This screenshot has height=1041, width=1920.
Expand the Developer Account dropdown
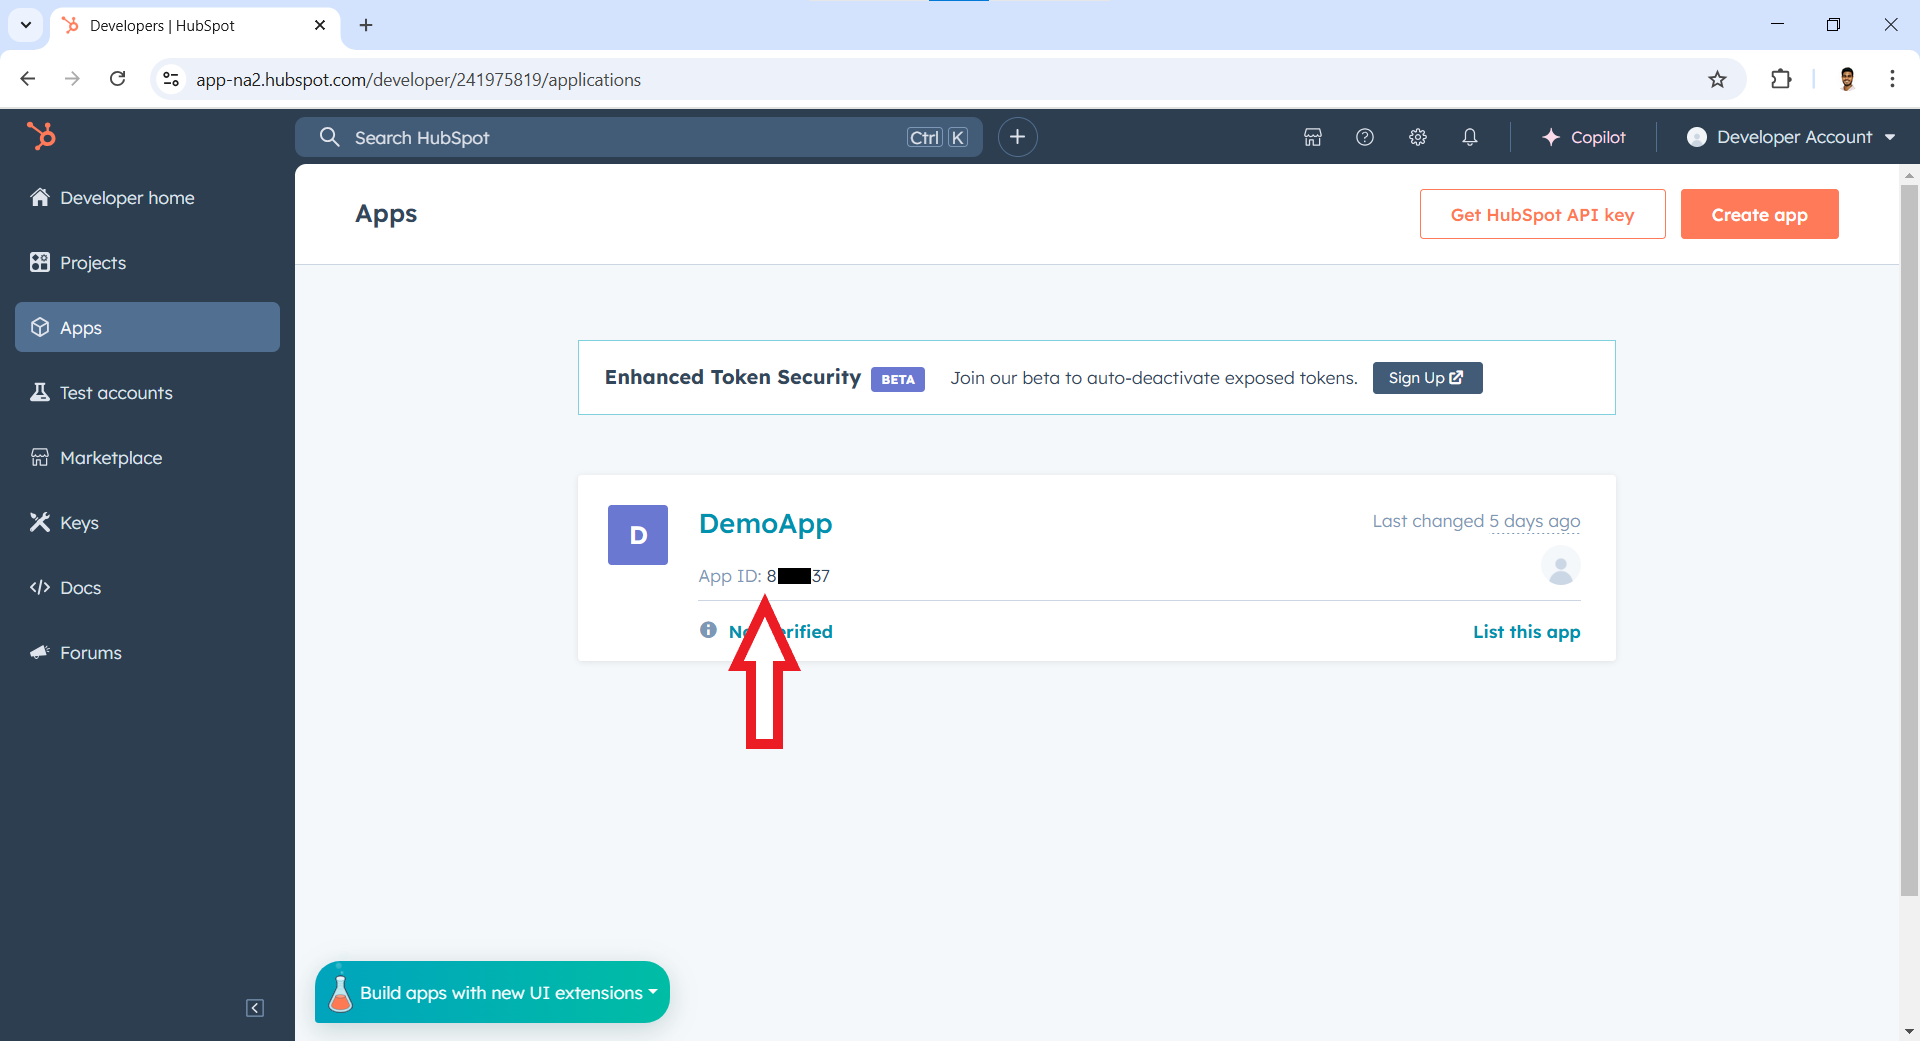pyautogui.click(x=1791, y=137)
